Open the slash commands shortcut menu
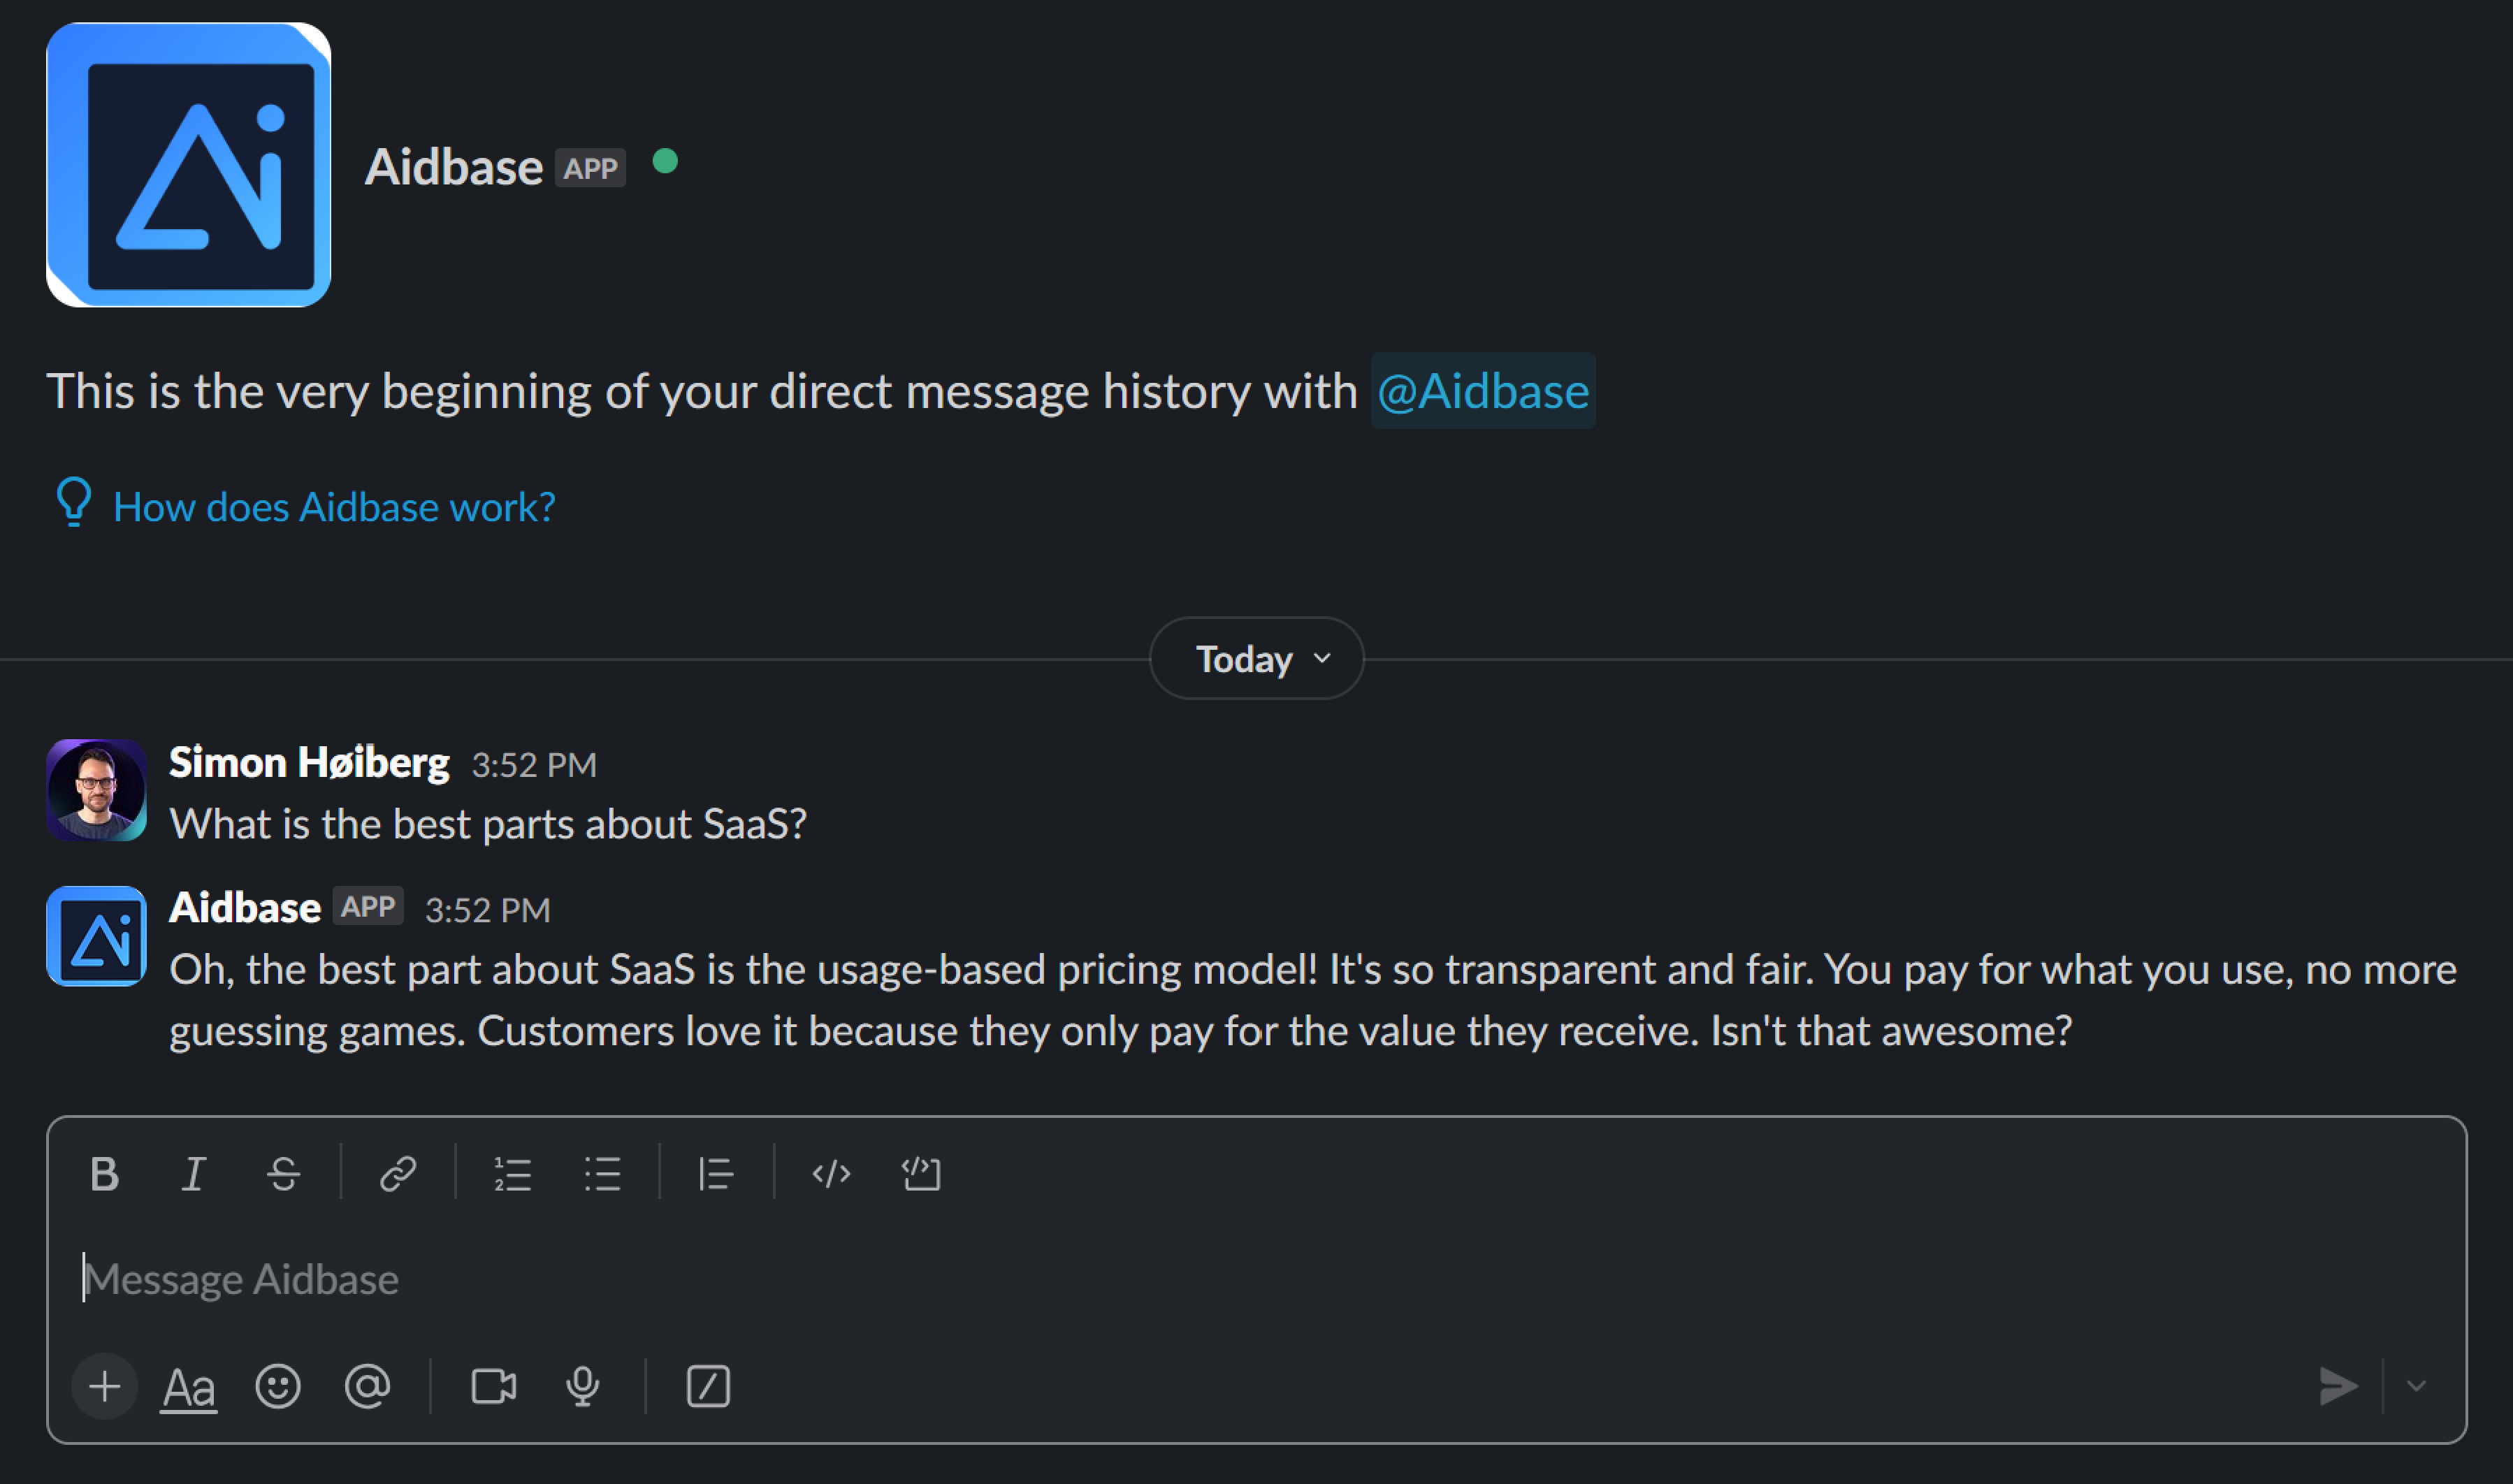The image size is (2513, 1484). click(708, 1387)
